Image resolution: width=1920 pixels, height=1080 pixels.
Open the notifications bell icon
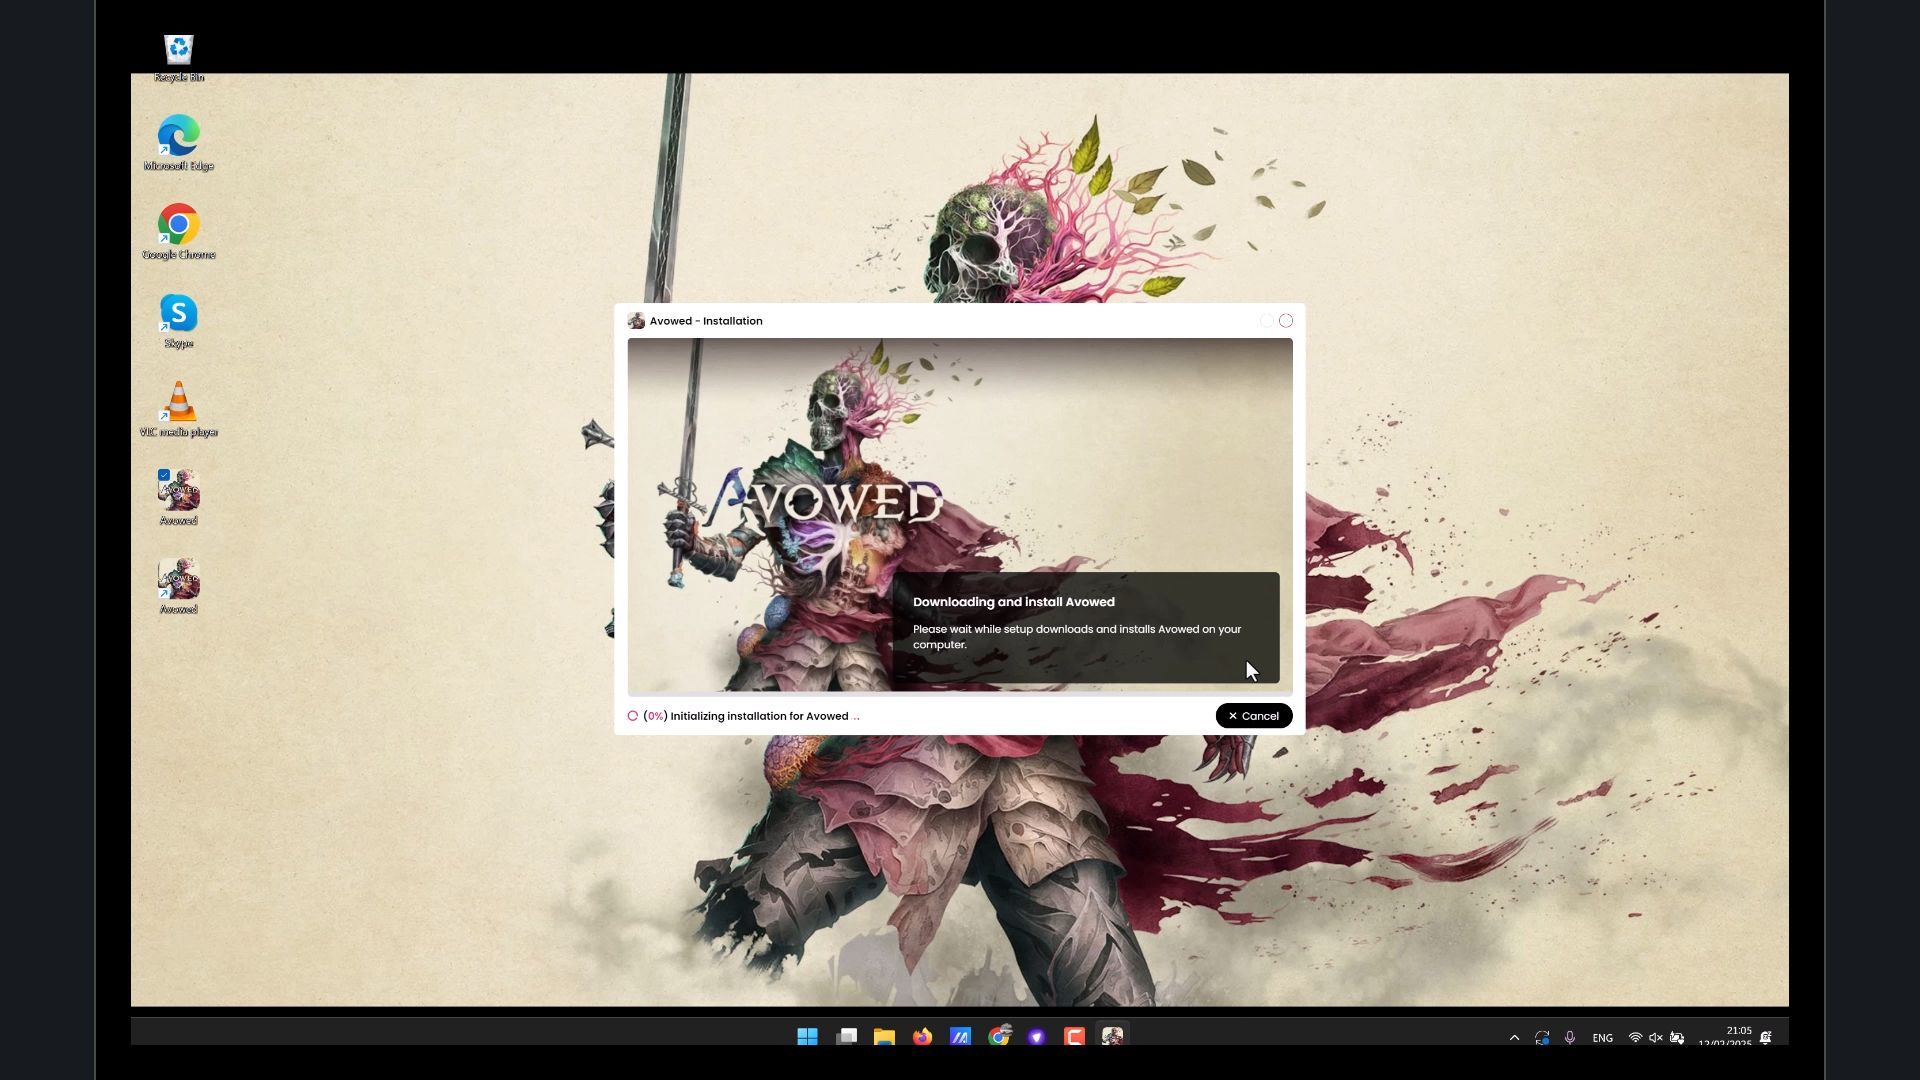pyautogui.click(x=1766, y=1038)
